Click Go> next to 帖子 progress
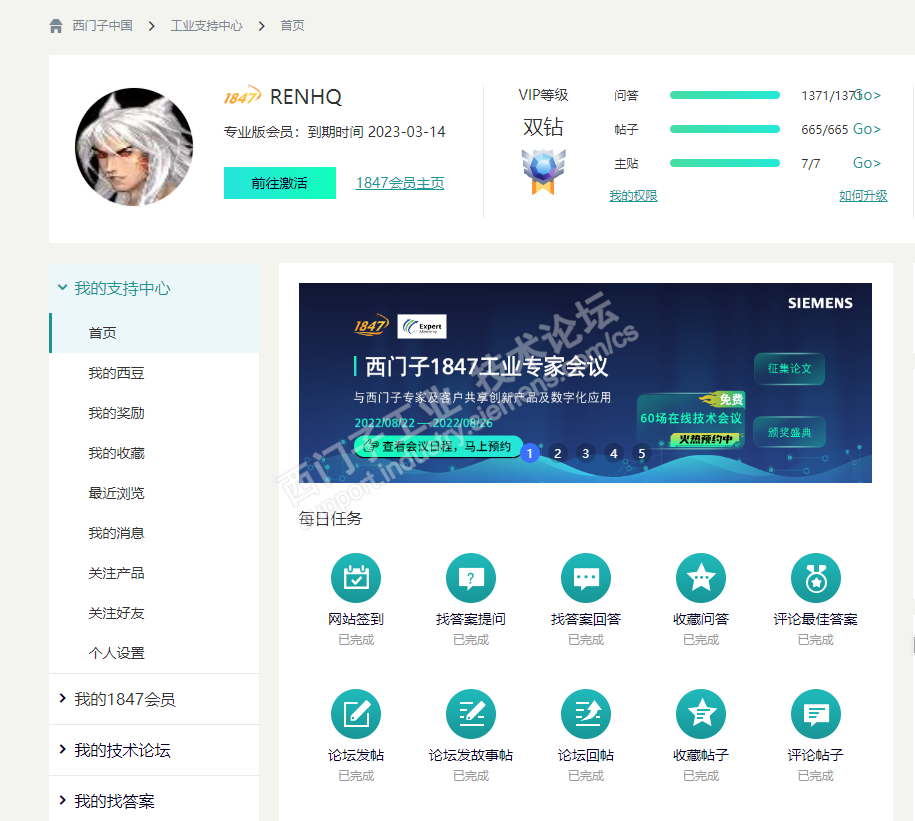915x821 pixels. (867, 129)
